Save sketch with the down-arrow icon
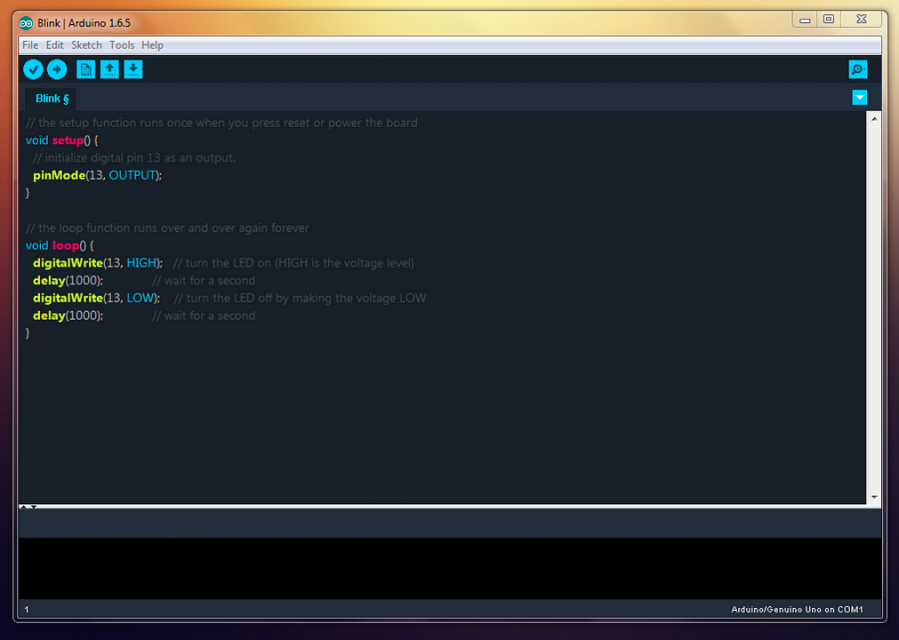Viewport: 899px width, 640px height. (133, 69)
